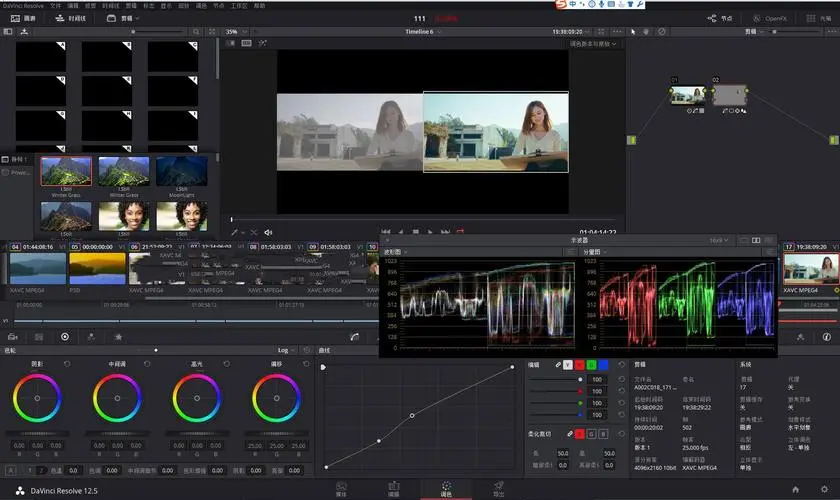
Task: Switch to the Deliver (导出) page tab
Action: coord(499,489)
